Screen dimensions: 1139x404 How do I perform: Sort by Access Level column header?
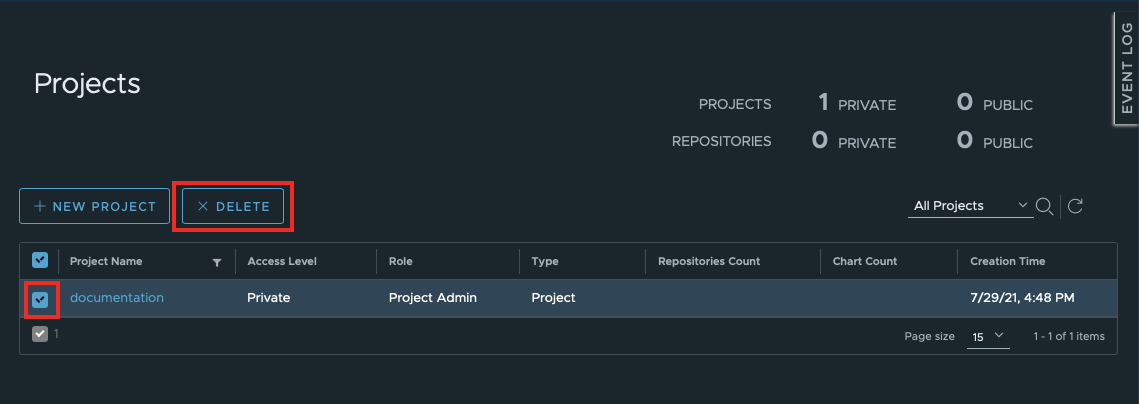click(x=282, y=262)
